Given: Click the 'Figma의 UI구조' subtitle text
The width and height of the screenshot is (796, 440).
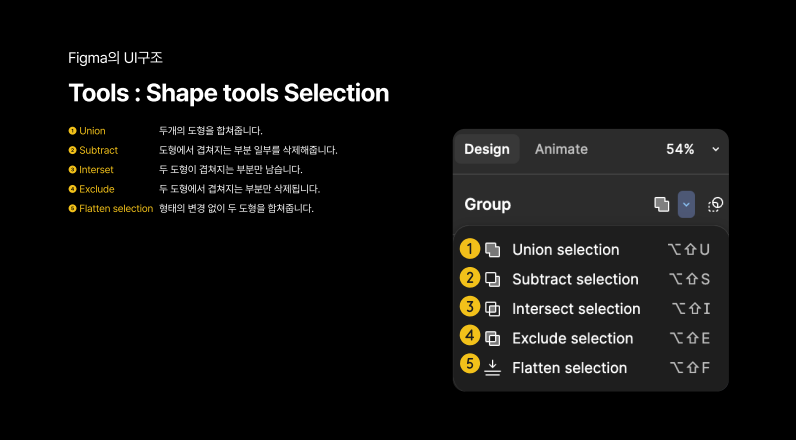Looking at the screenshot, I should [115, 58].
